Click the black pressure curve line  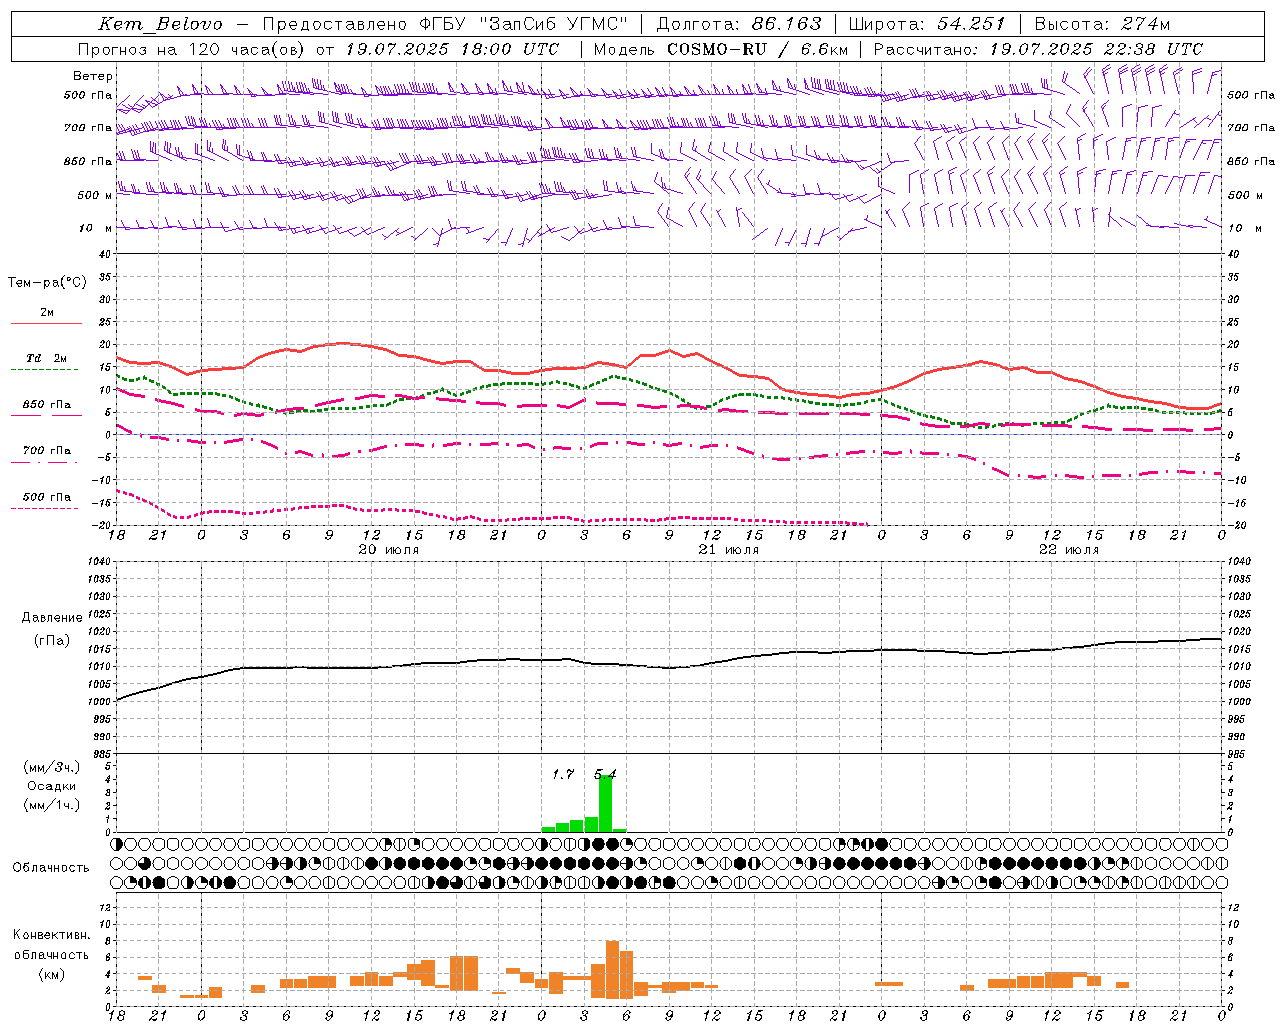point(668,667)
